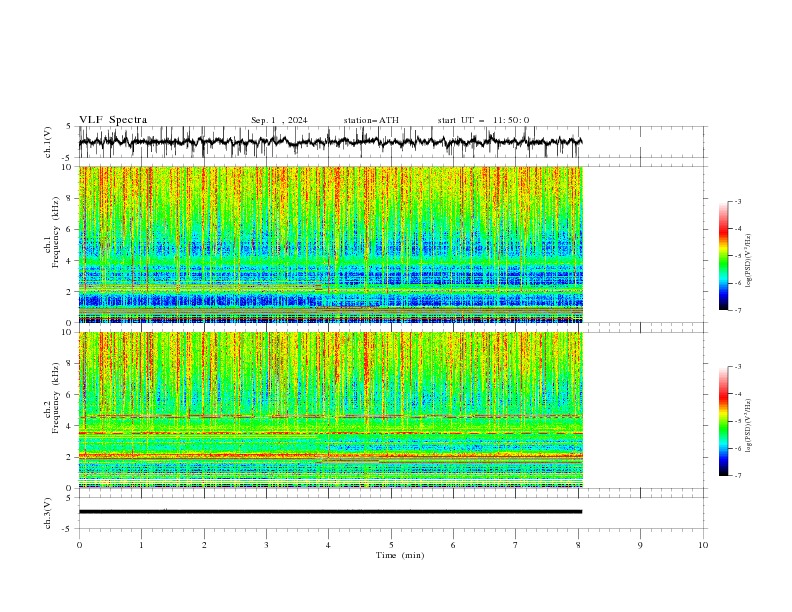Click the ch.1 spectrogram color scale bar

click(x=723, y=256)
